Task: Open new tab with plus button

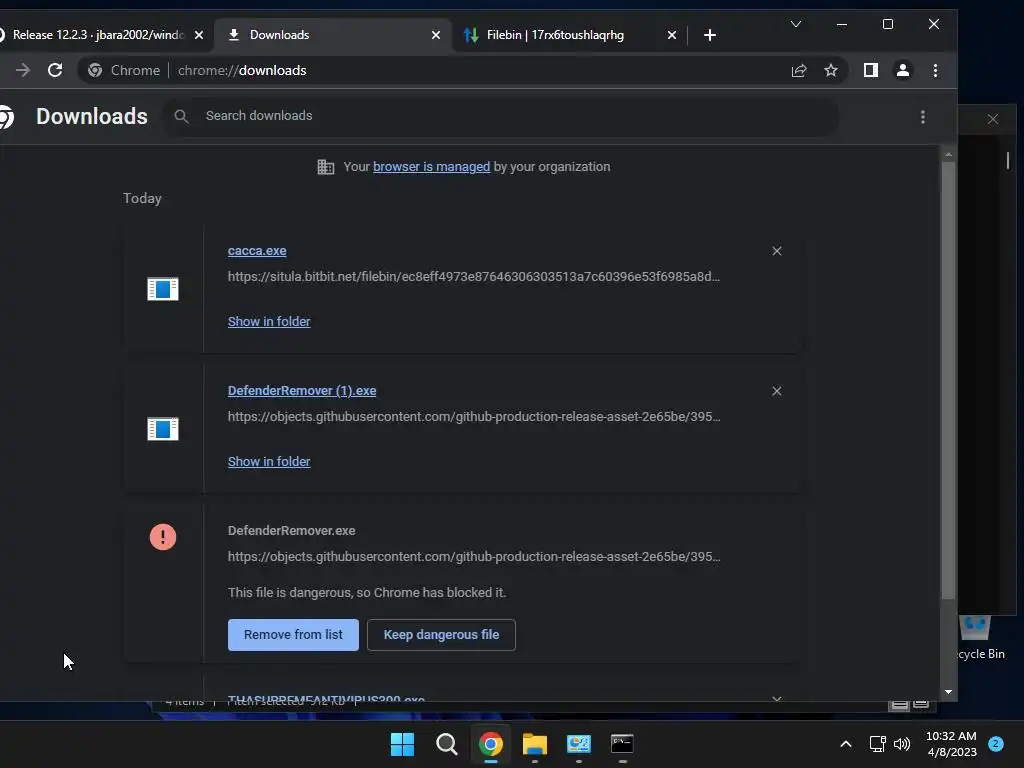Action: pos(710,35)
